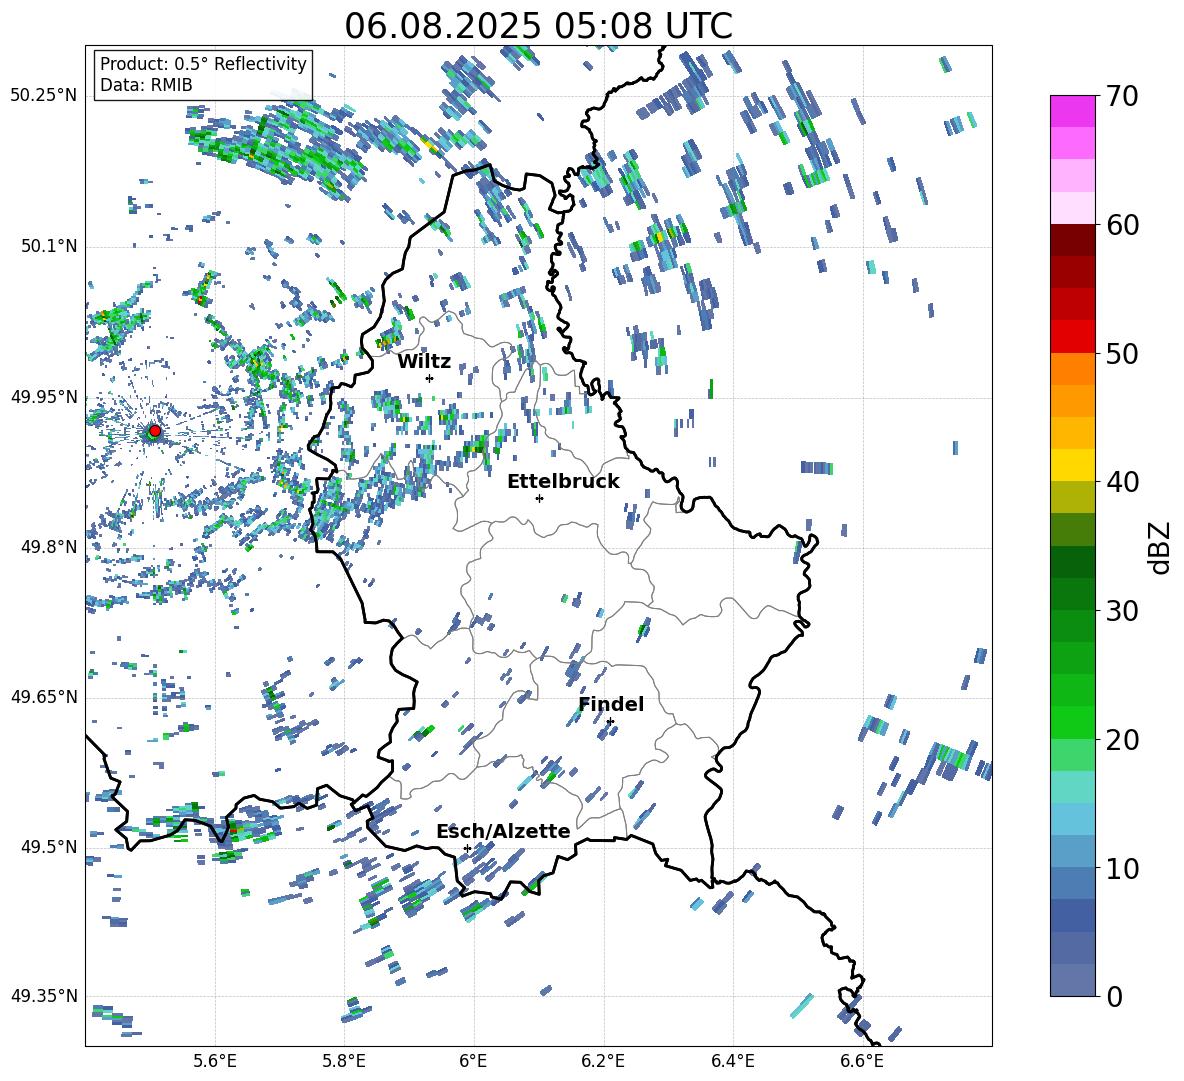Click the Esch/Alzette station cross marker

tap(467, 848)
